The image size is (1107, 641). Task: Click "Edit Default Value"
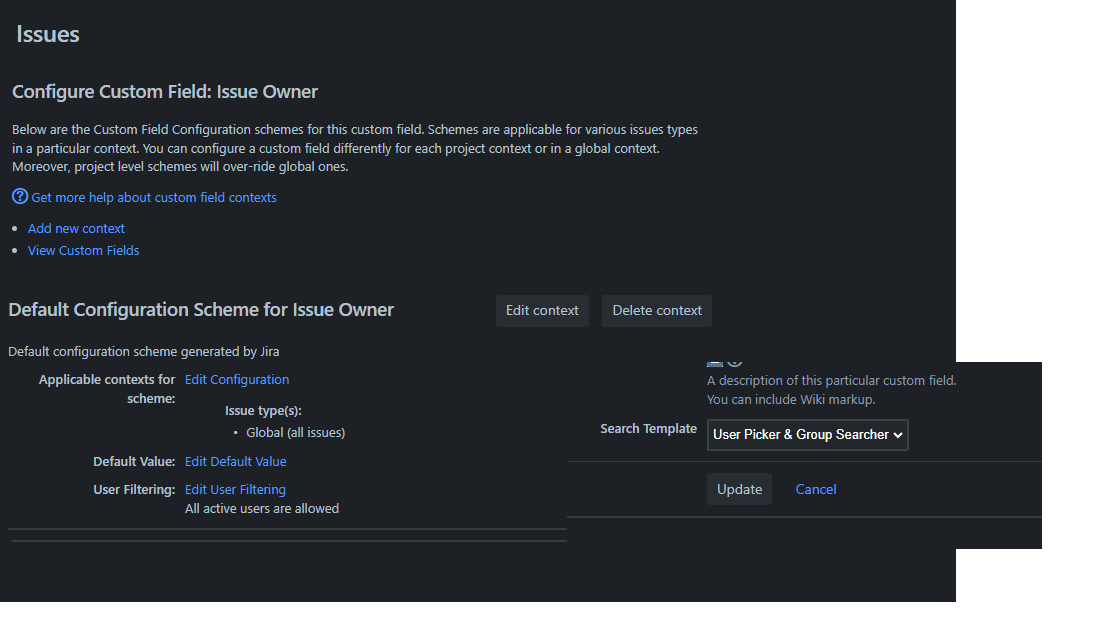point(235,461)
